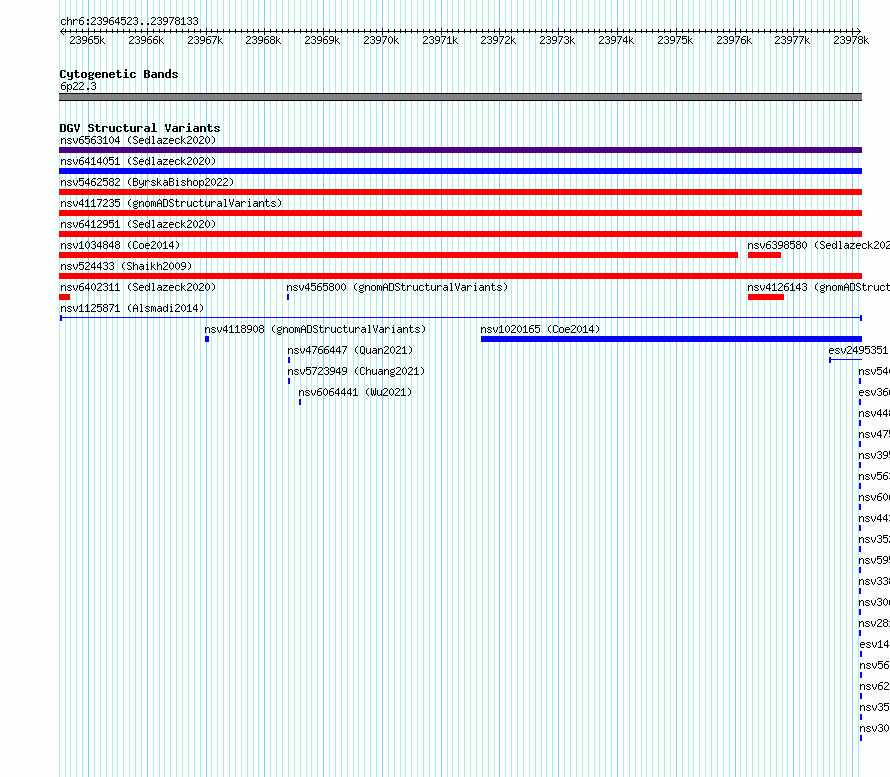Click the blue mark under nsv5723949
The image size is (890, 777).
289,381
